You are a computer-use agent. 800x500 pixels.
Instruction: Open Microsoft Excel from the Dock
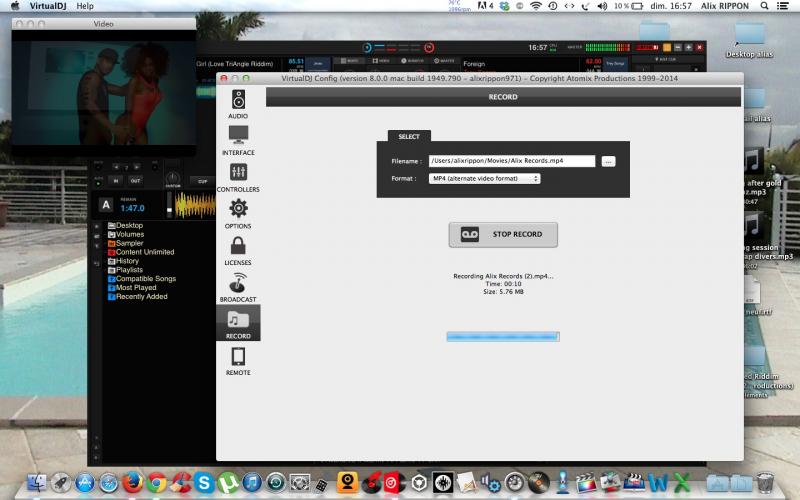(682, 482)
